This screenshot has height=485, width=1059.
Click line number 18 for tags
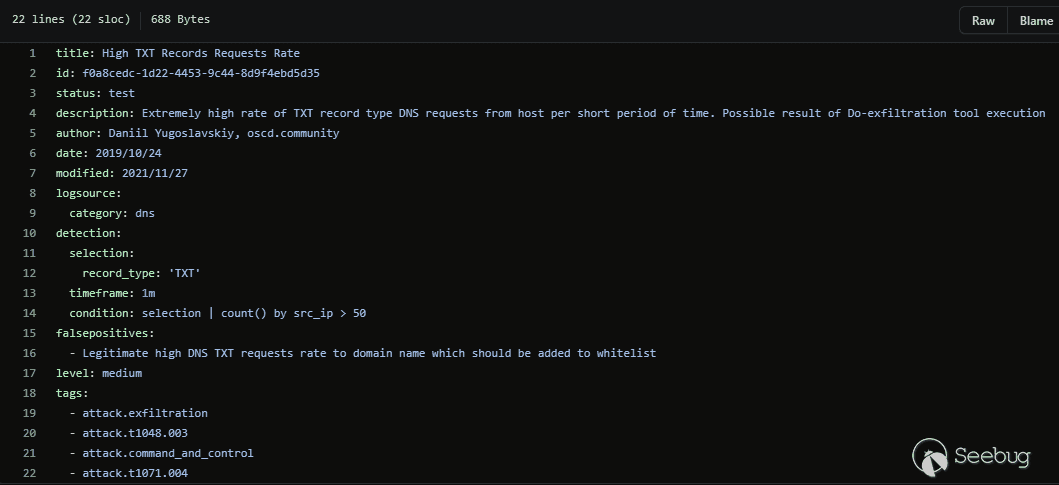click(30, 393)
